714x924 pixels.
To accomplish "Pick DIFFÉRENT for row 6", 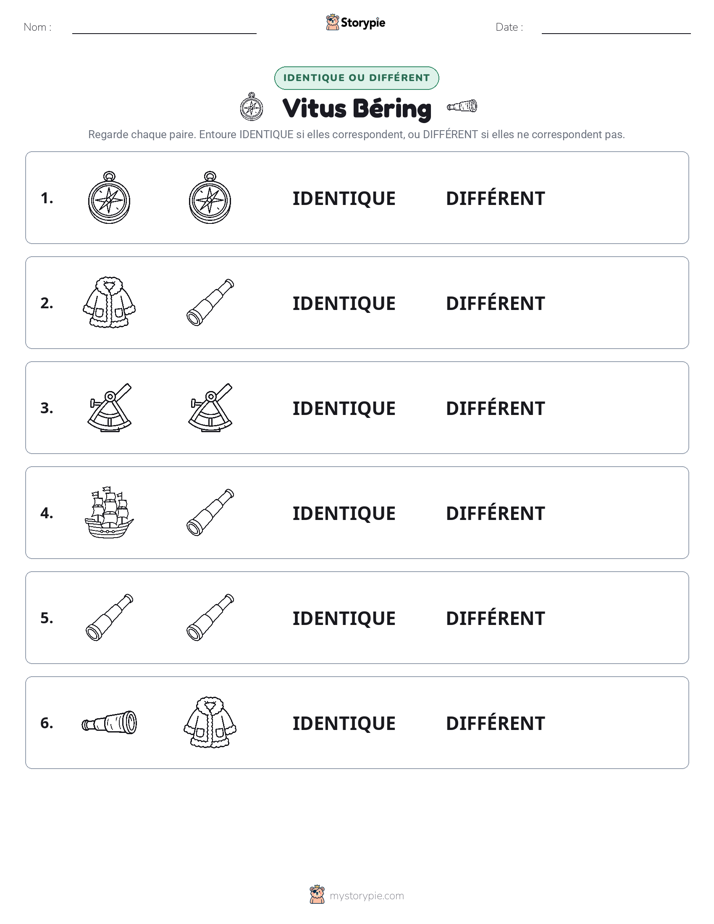I will [495, 722].
